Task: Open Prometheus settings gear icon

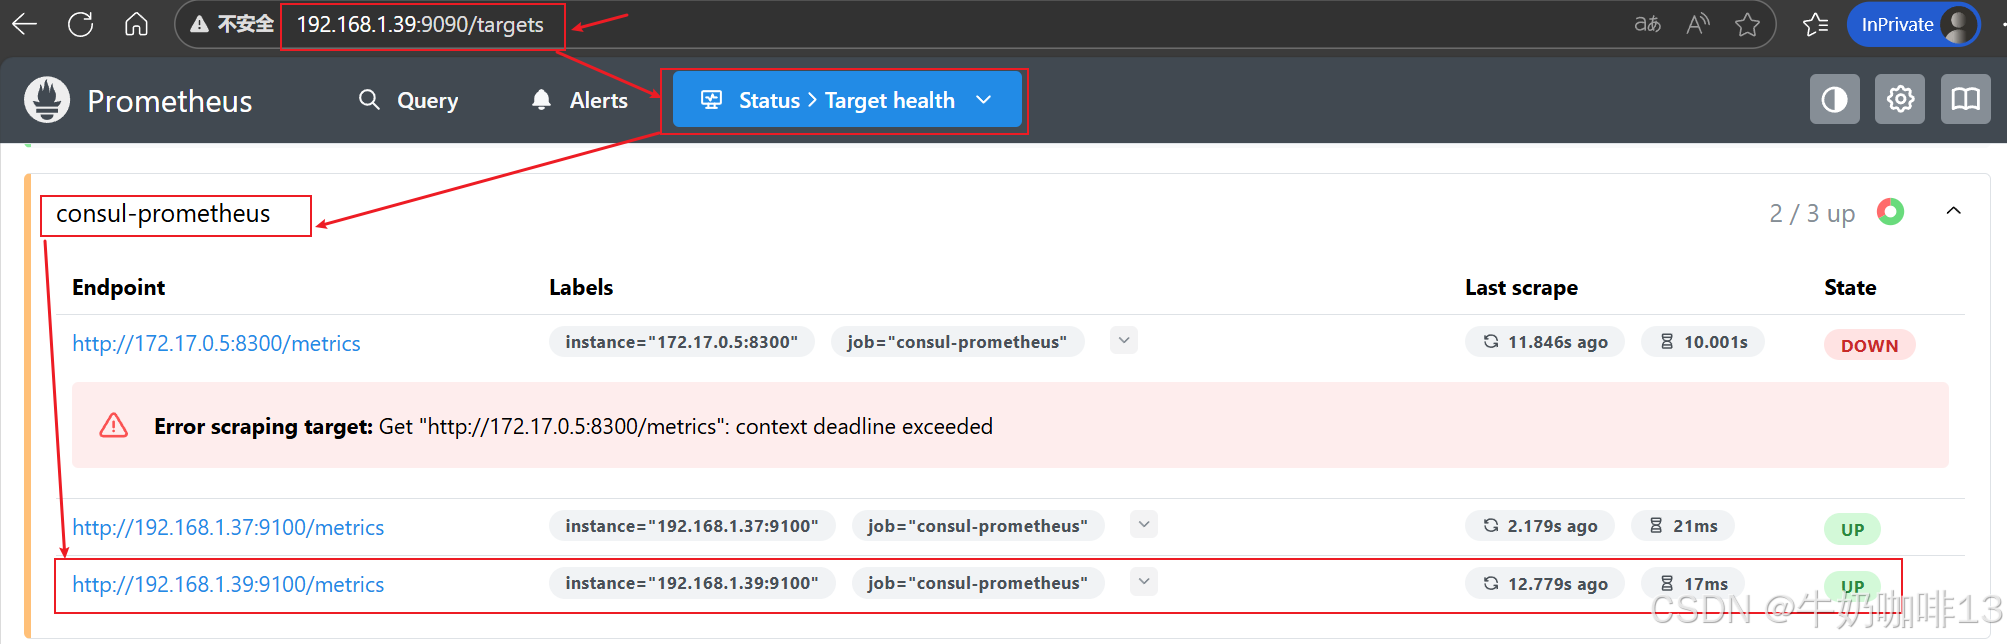Action: pyautogui.click(x=1900, y=99)
